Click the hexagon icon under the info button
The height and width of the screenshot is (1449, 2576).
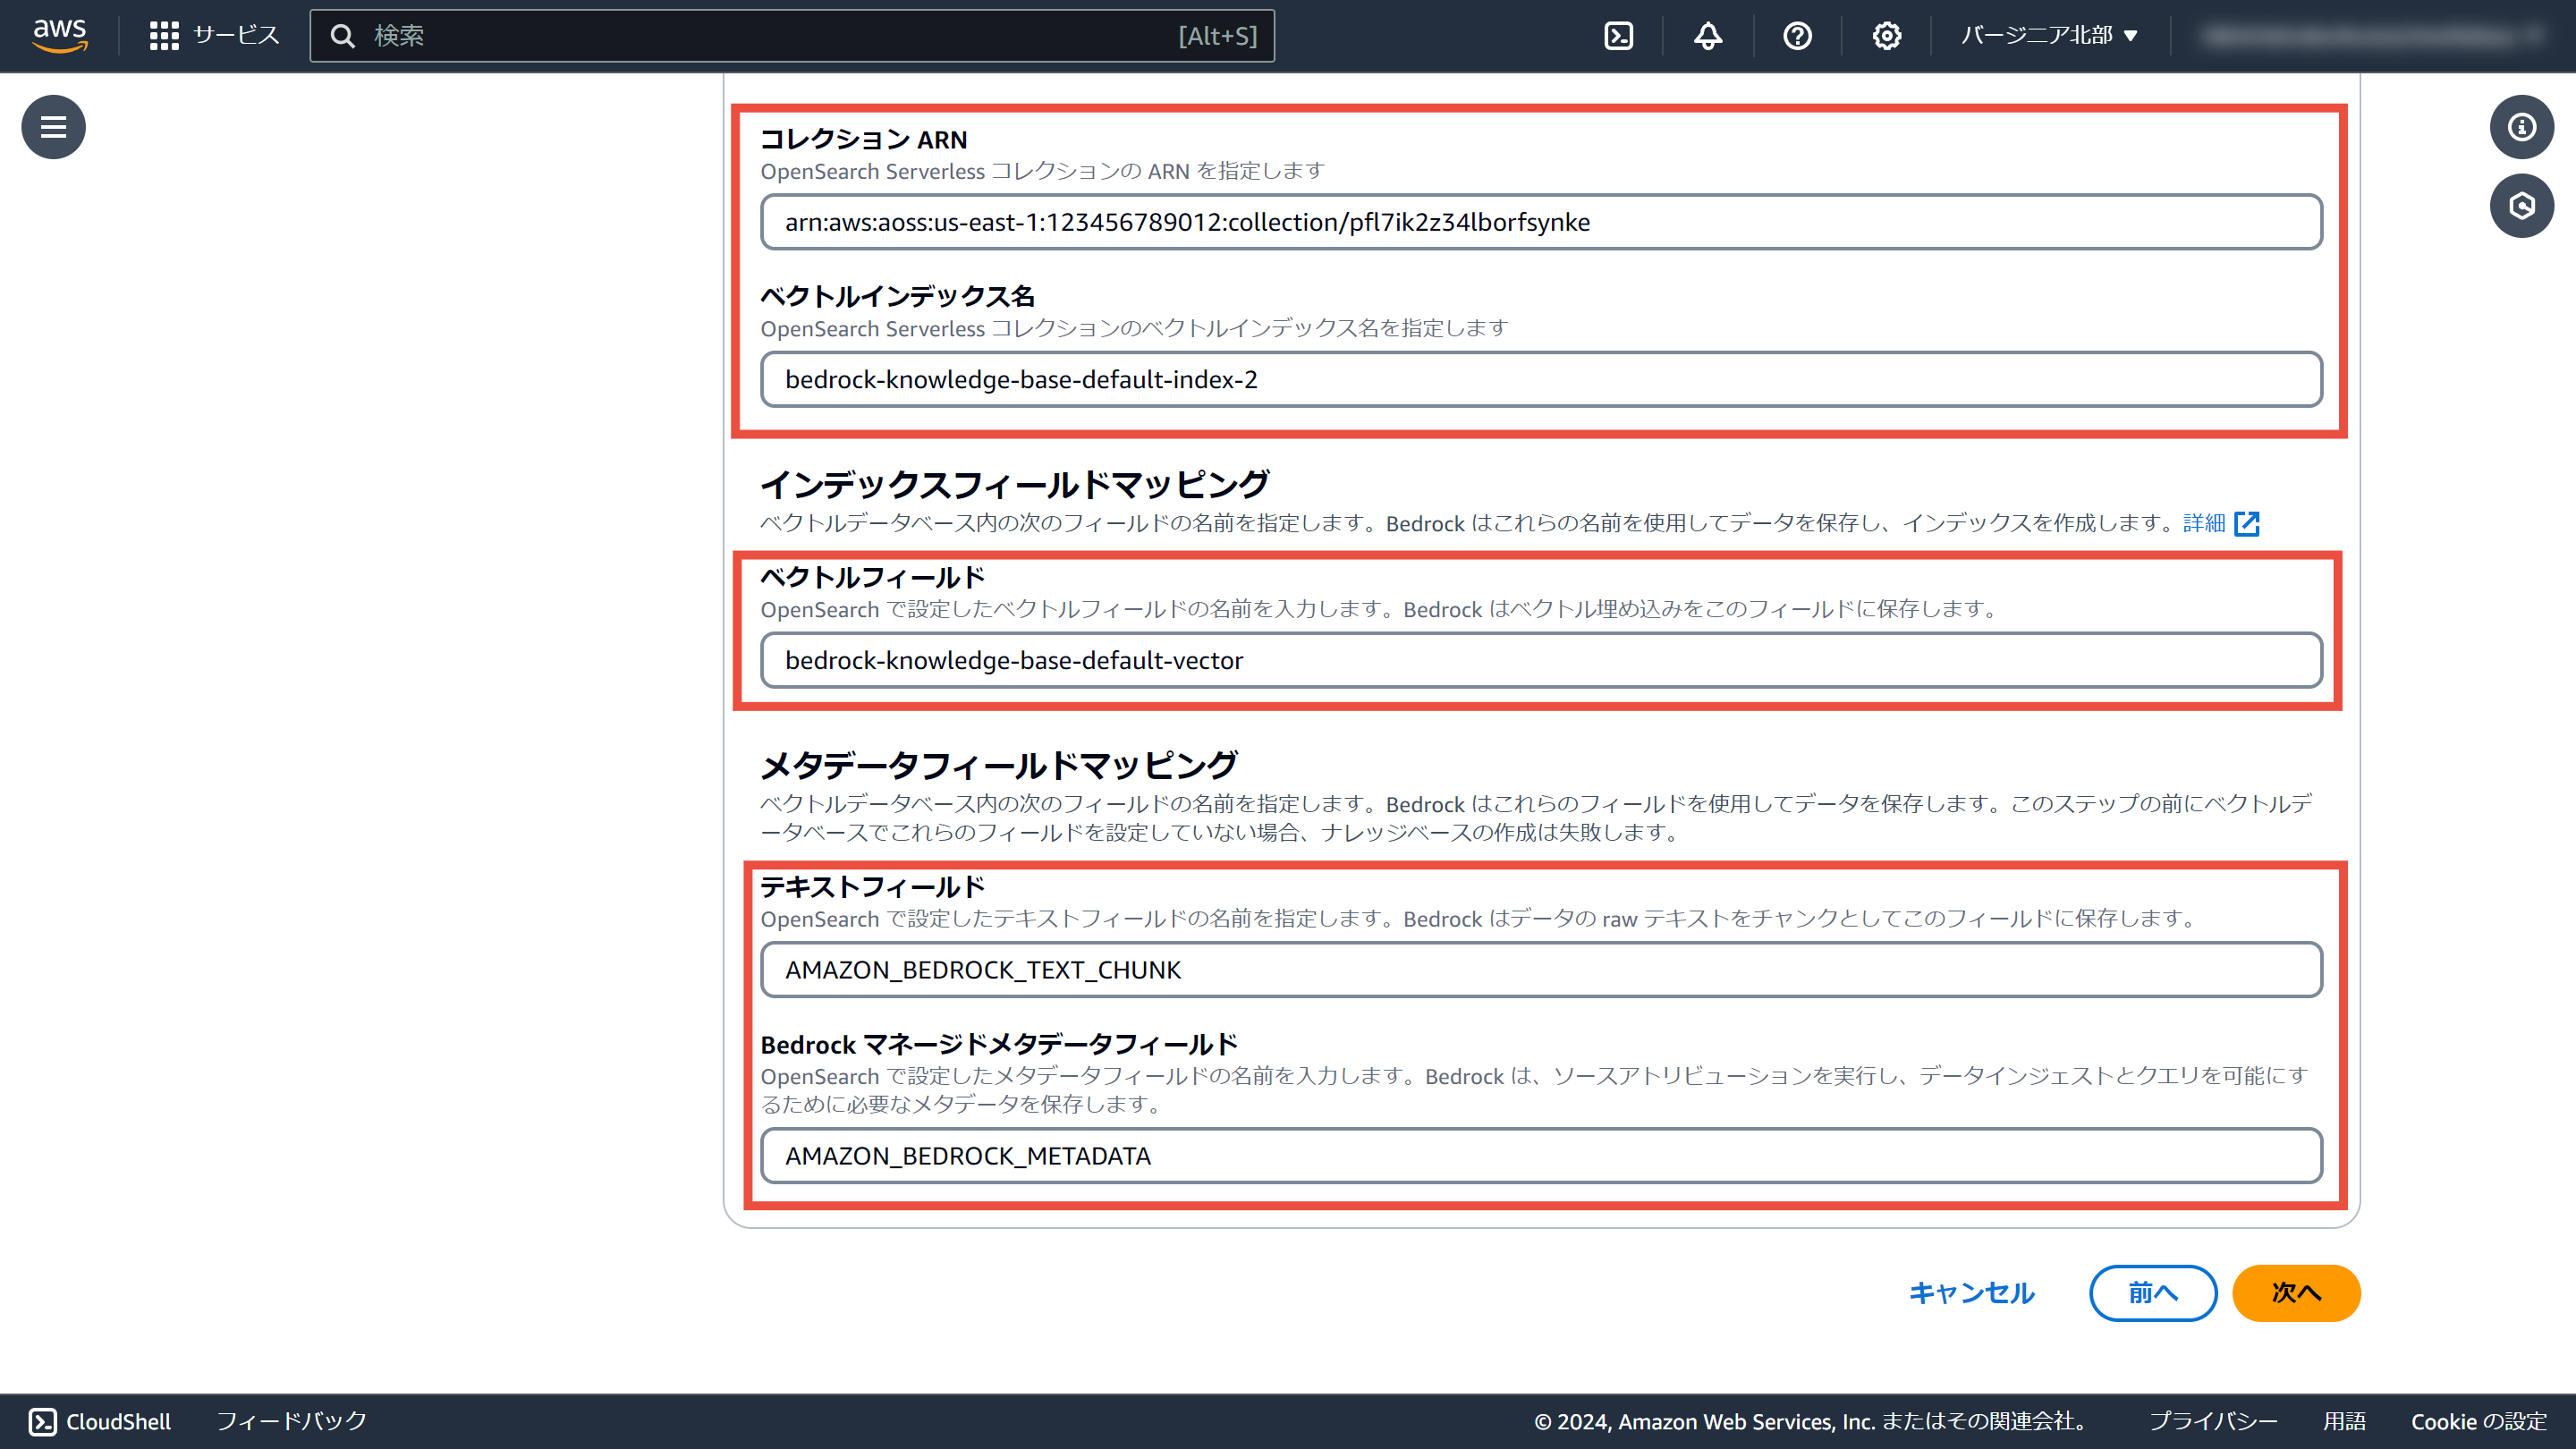[x=2521, y=206]
